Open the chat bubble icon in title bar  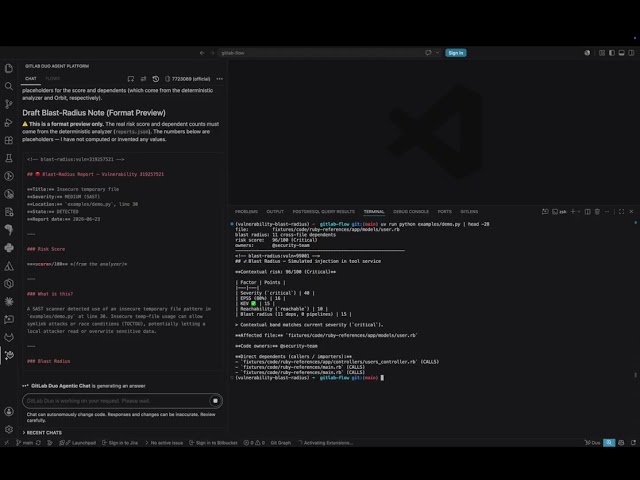point(428,53)
